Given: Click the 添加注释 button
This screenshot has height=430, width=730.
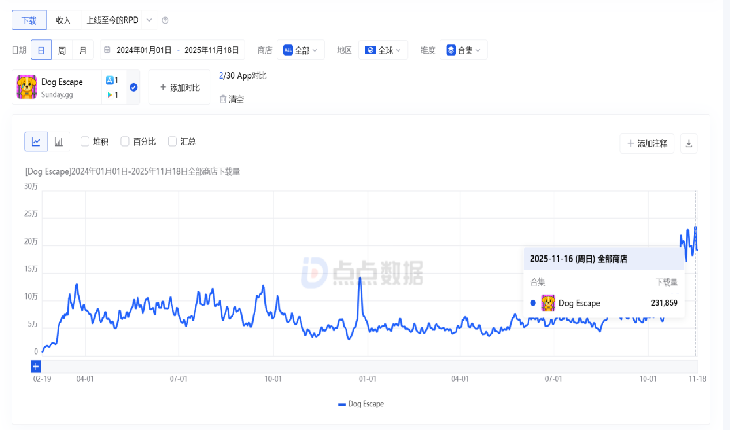Looking at the screenshot, I should (x=646, y=144).
